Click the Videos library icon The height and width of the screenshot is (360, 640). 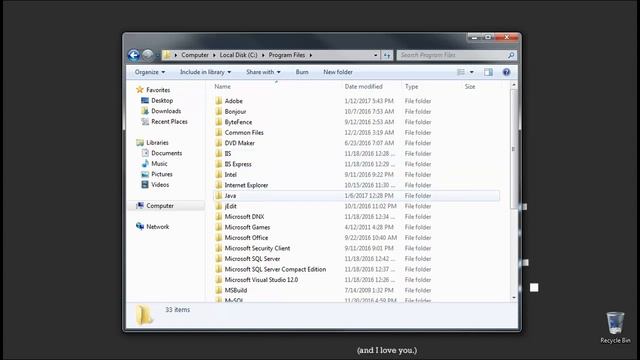tap(145, 184)
